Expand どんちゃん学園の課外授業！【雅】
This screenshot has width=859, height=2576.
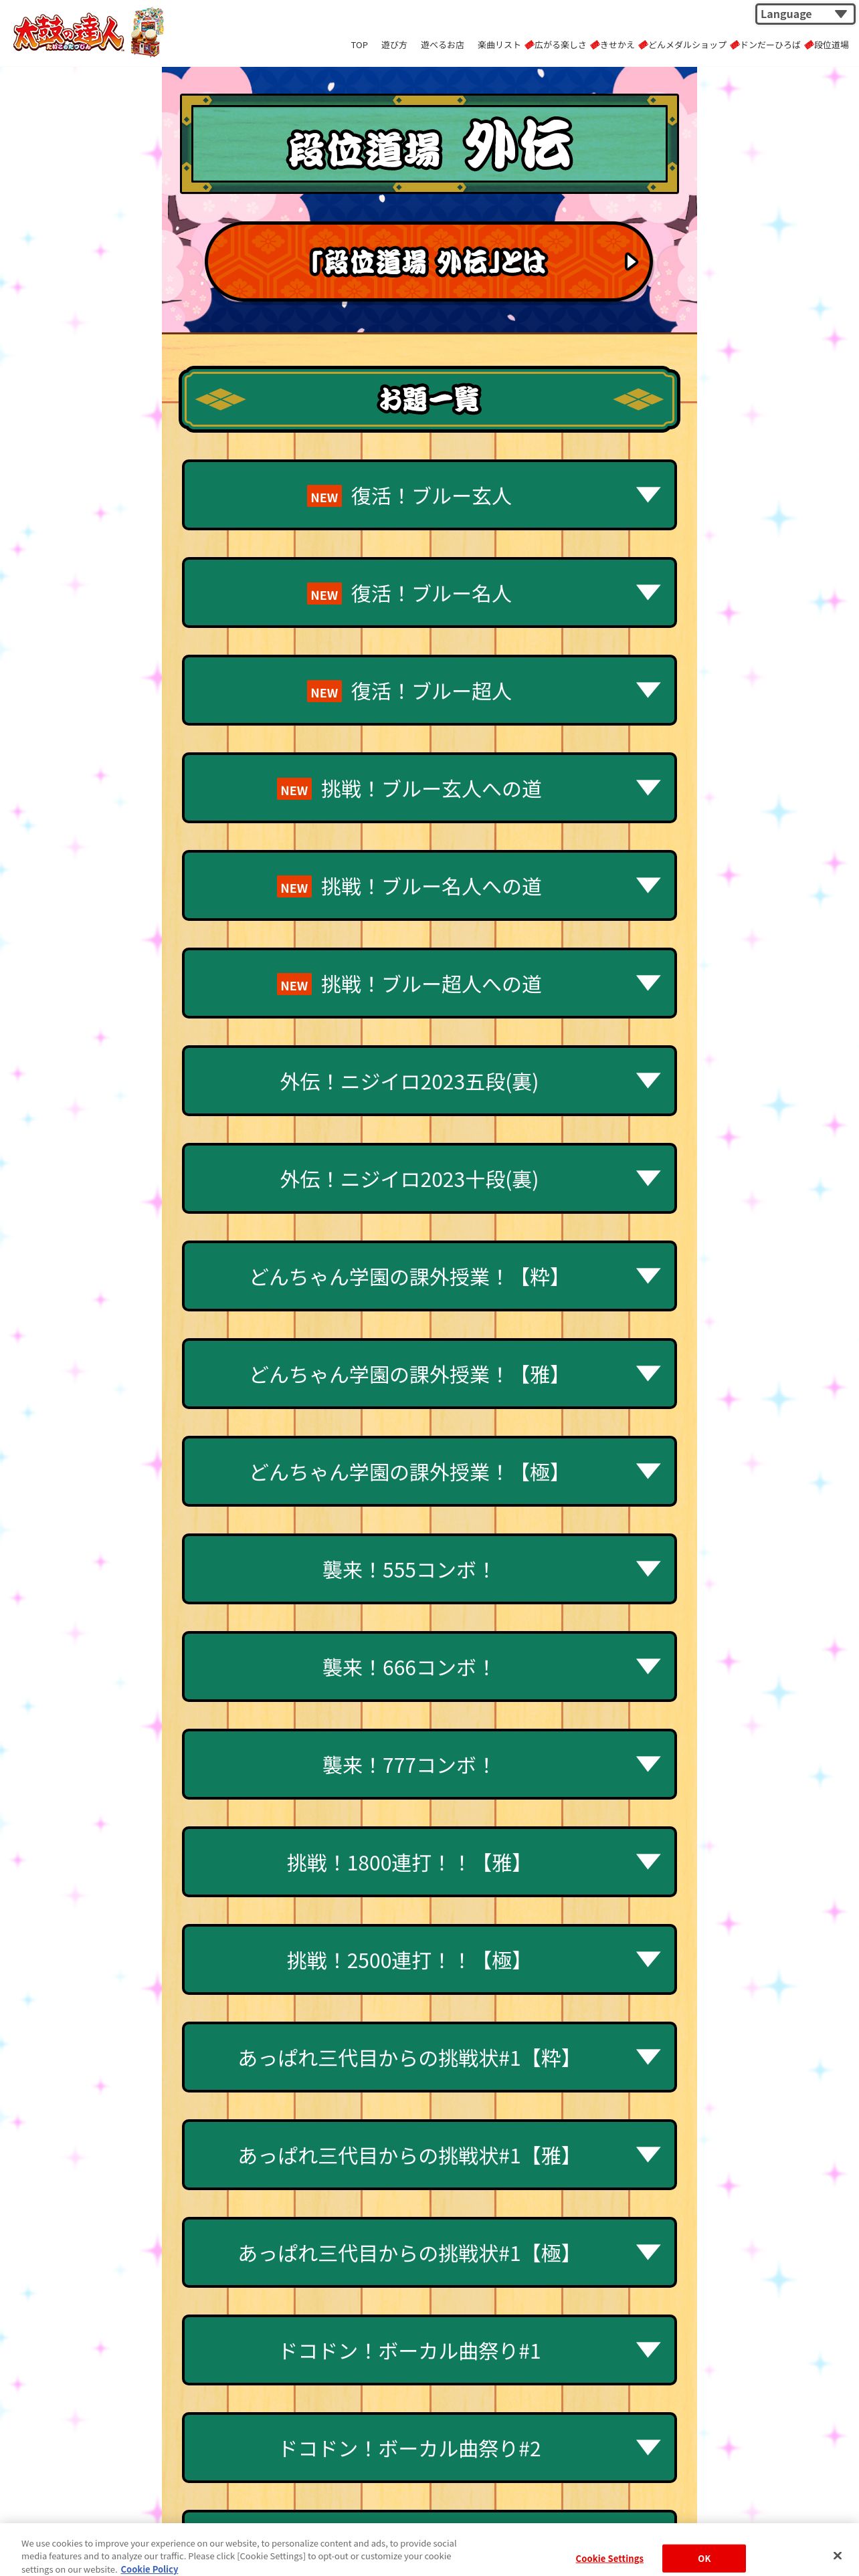tap(428, 1374)
